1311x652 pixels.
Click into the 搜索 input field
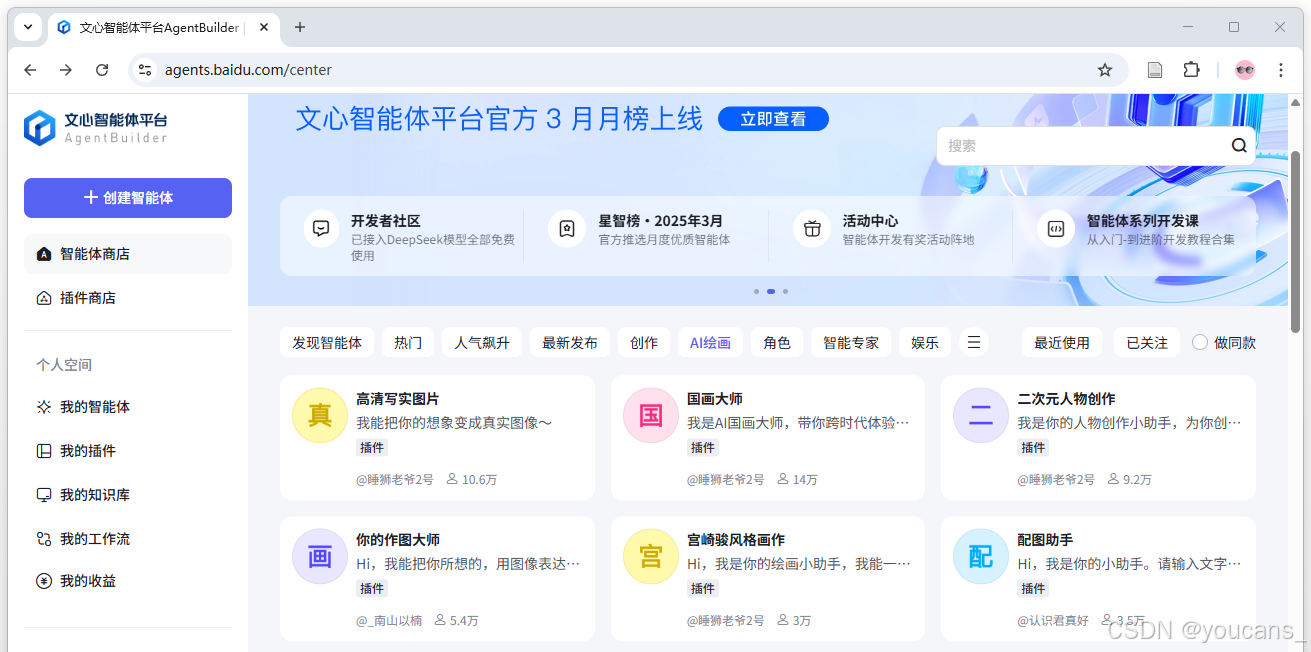tap(1085, 146)
